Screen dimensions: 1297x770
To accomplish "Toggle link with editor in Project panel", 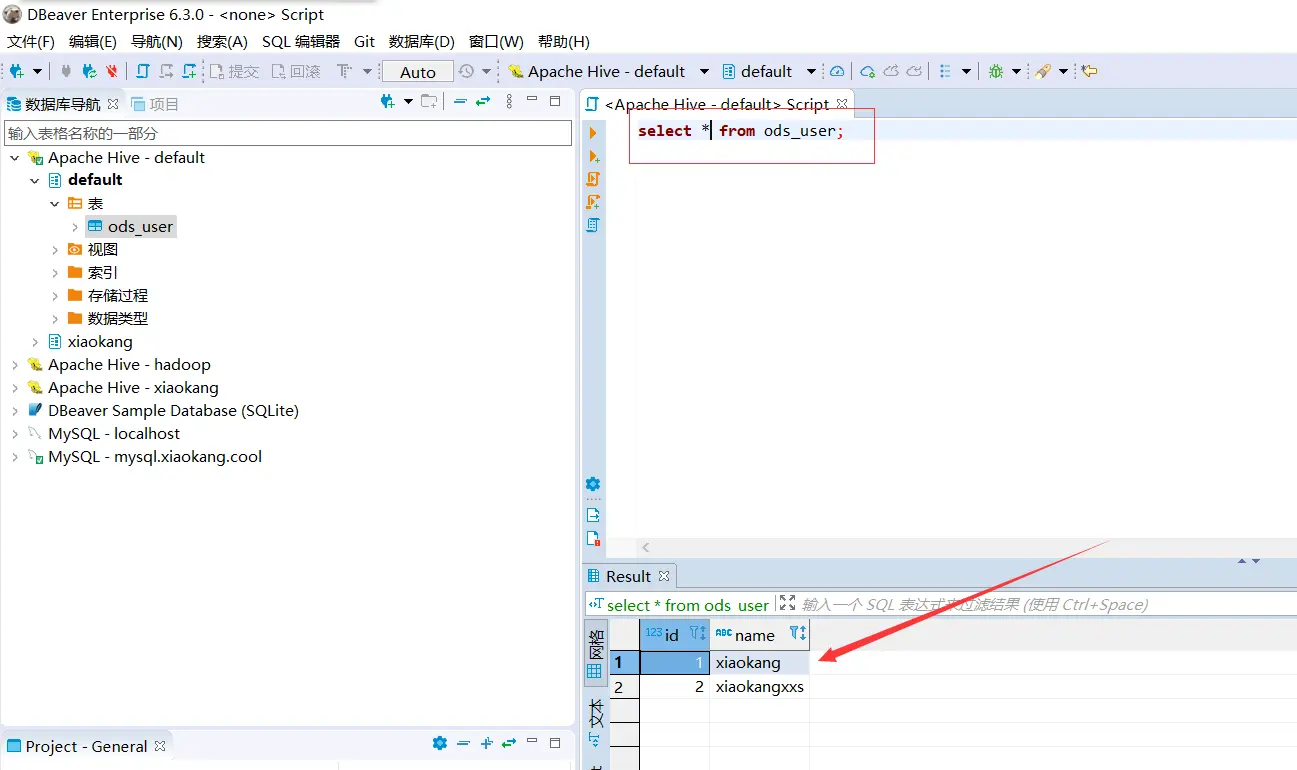I will [x=509, y=743].
